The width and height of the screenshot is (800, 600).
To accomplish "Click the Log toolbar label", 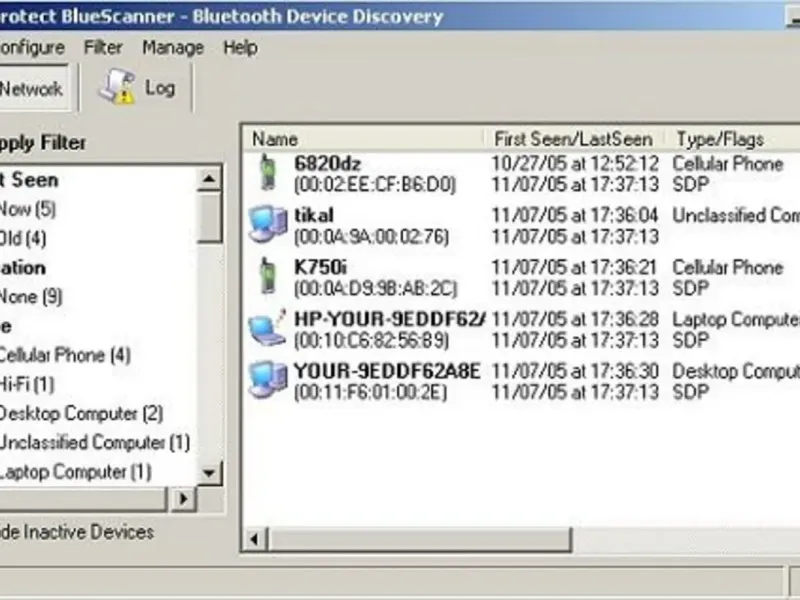I will (x=160, y=88).
